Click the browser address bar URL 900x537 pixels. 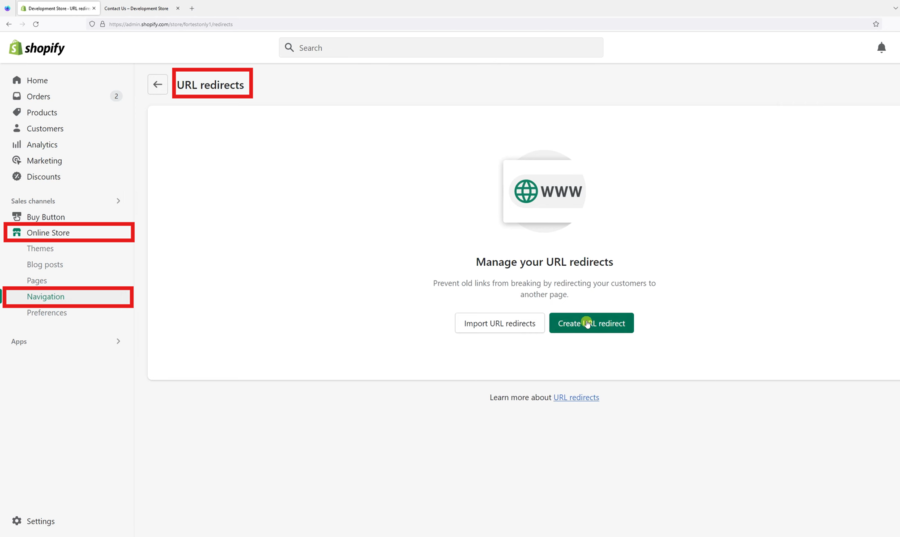tap(170, 24)
